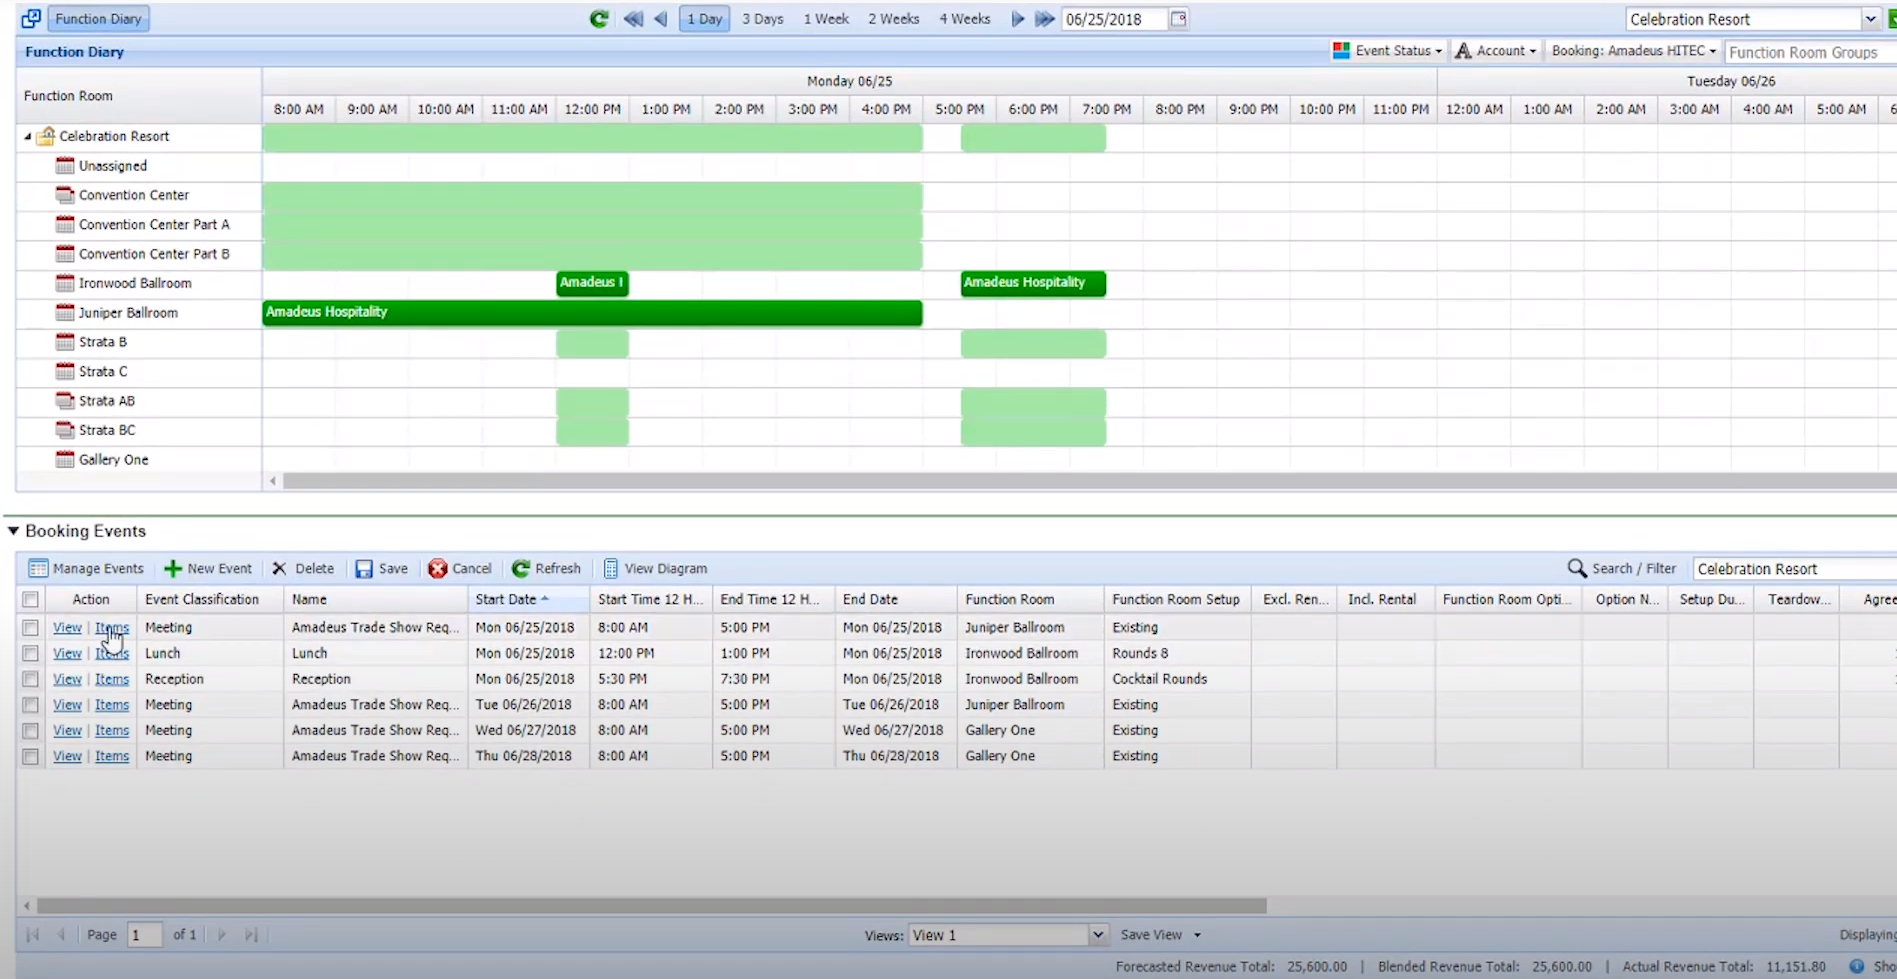
Task: Click the window icon next to Function Diary
Action: (x=31, y=18)
